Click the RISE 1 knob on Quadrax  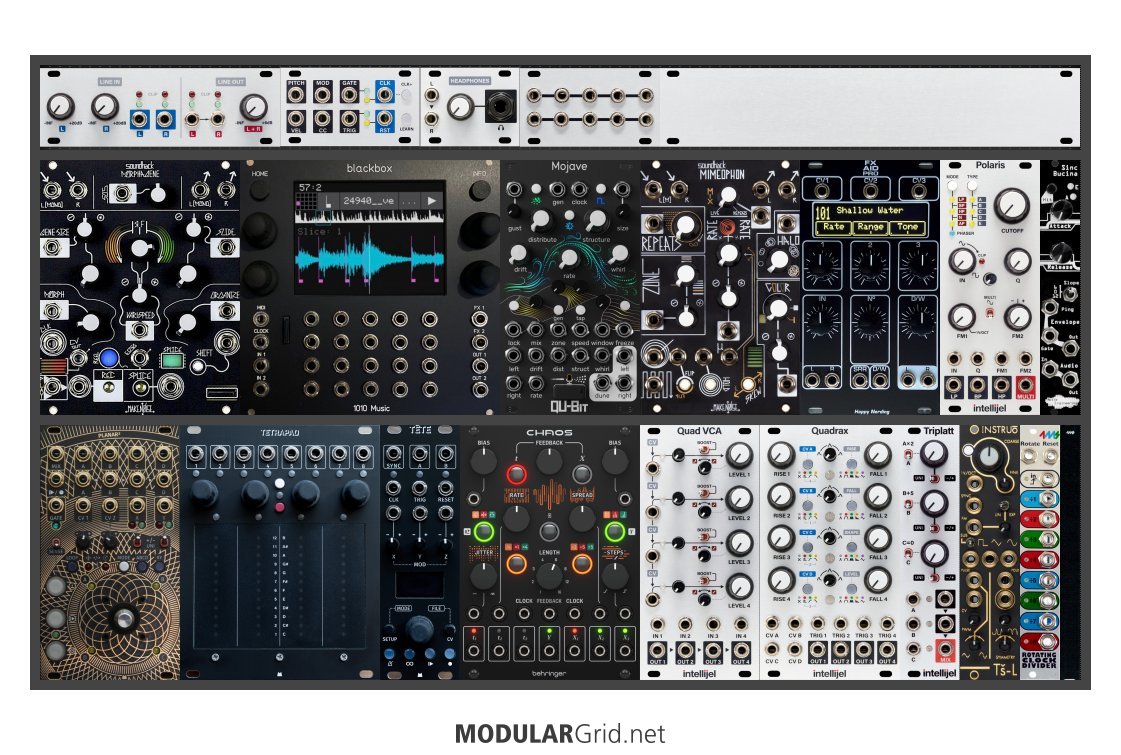[781, 455]
